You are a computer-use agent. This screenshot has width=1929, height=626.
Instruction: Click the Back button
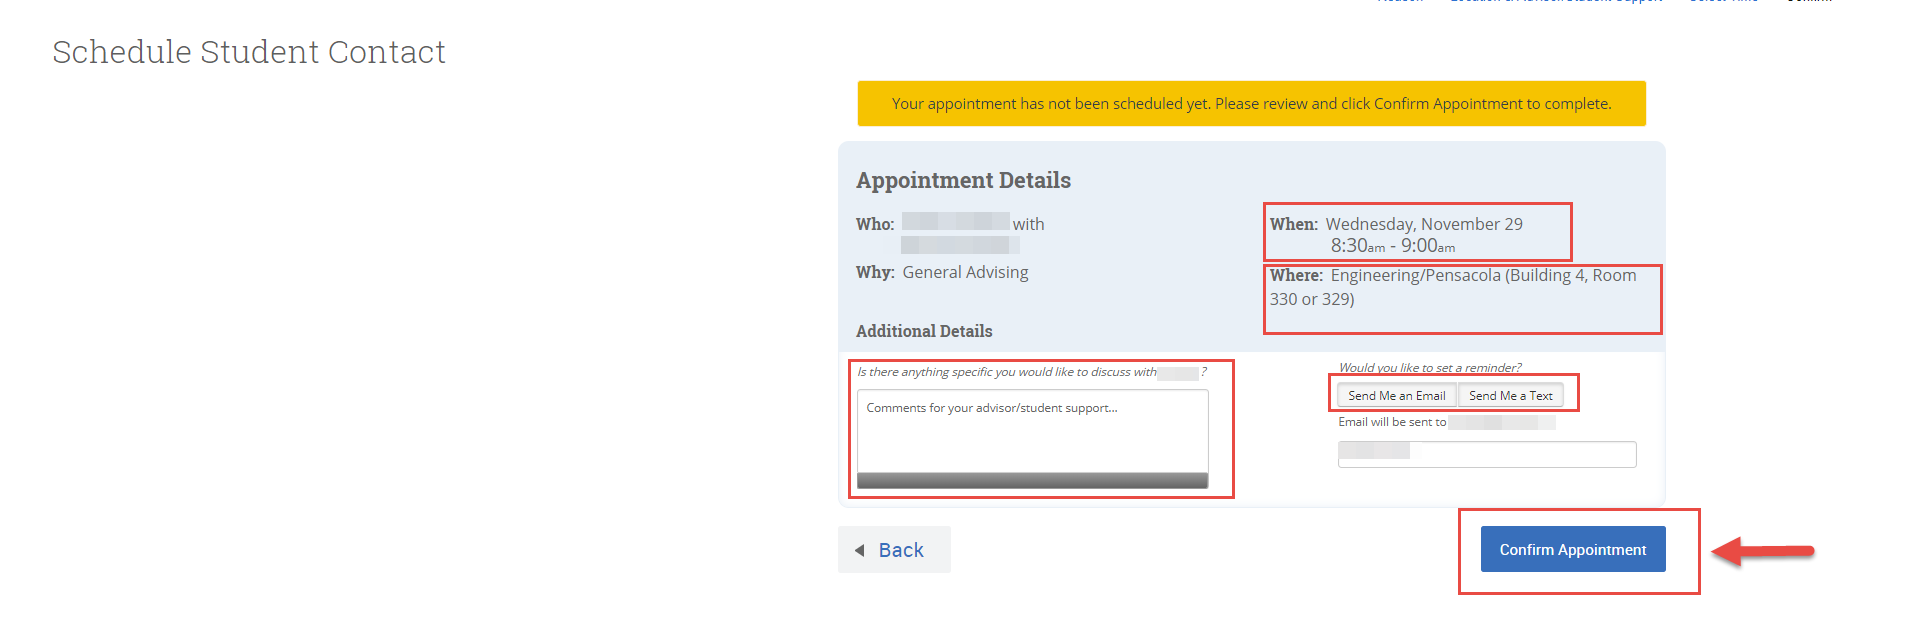pos(894,549)
